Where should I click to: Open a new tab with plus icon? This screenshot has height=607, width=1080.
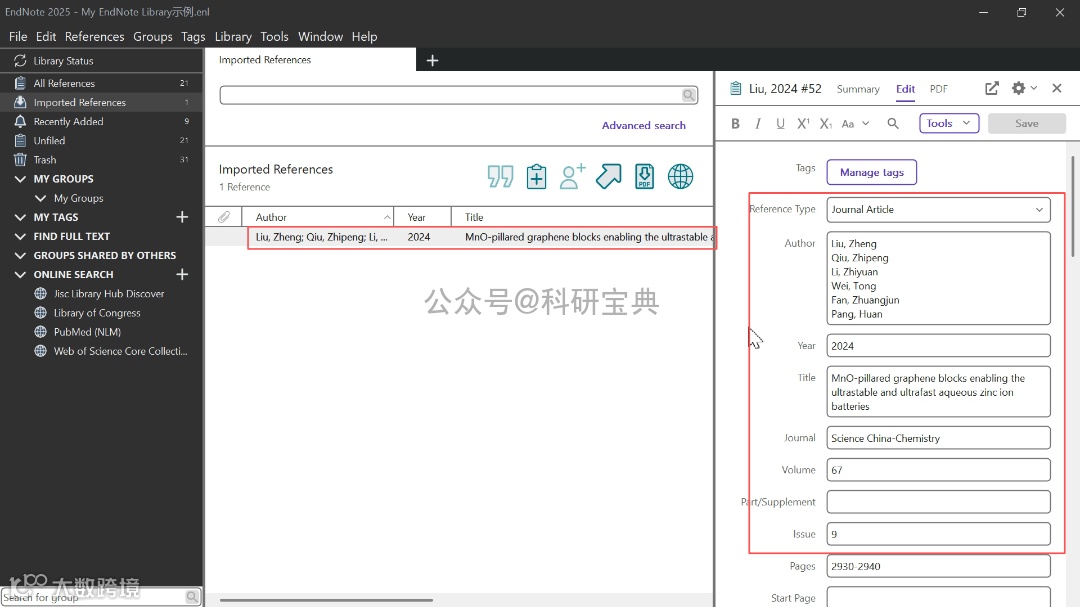(x=433, y=61)
